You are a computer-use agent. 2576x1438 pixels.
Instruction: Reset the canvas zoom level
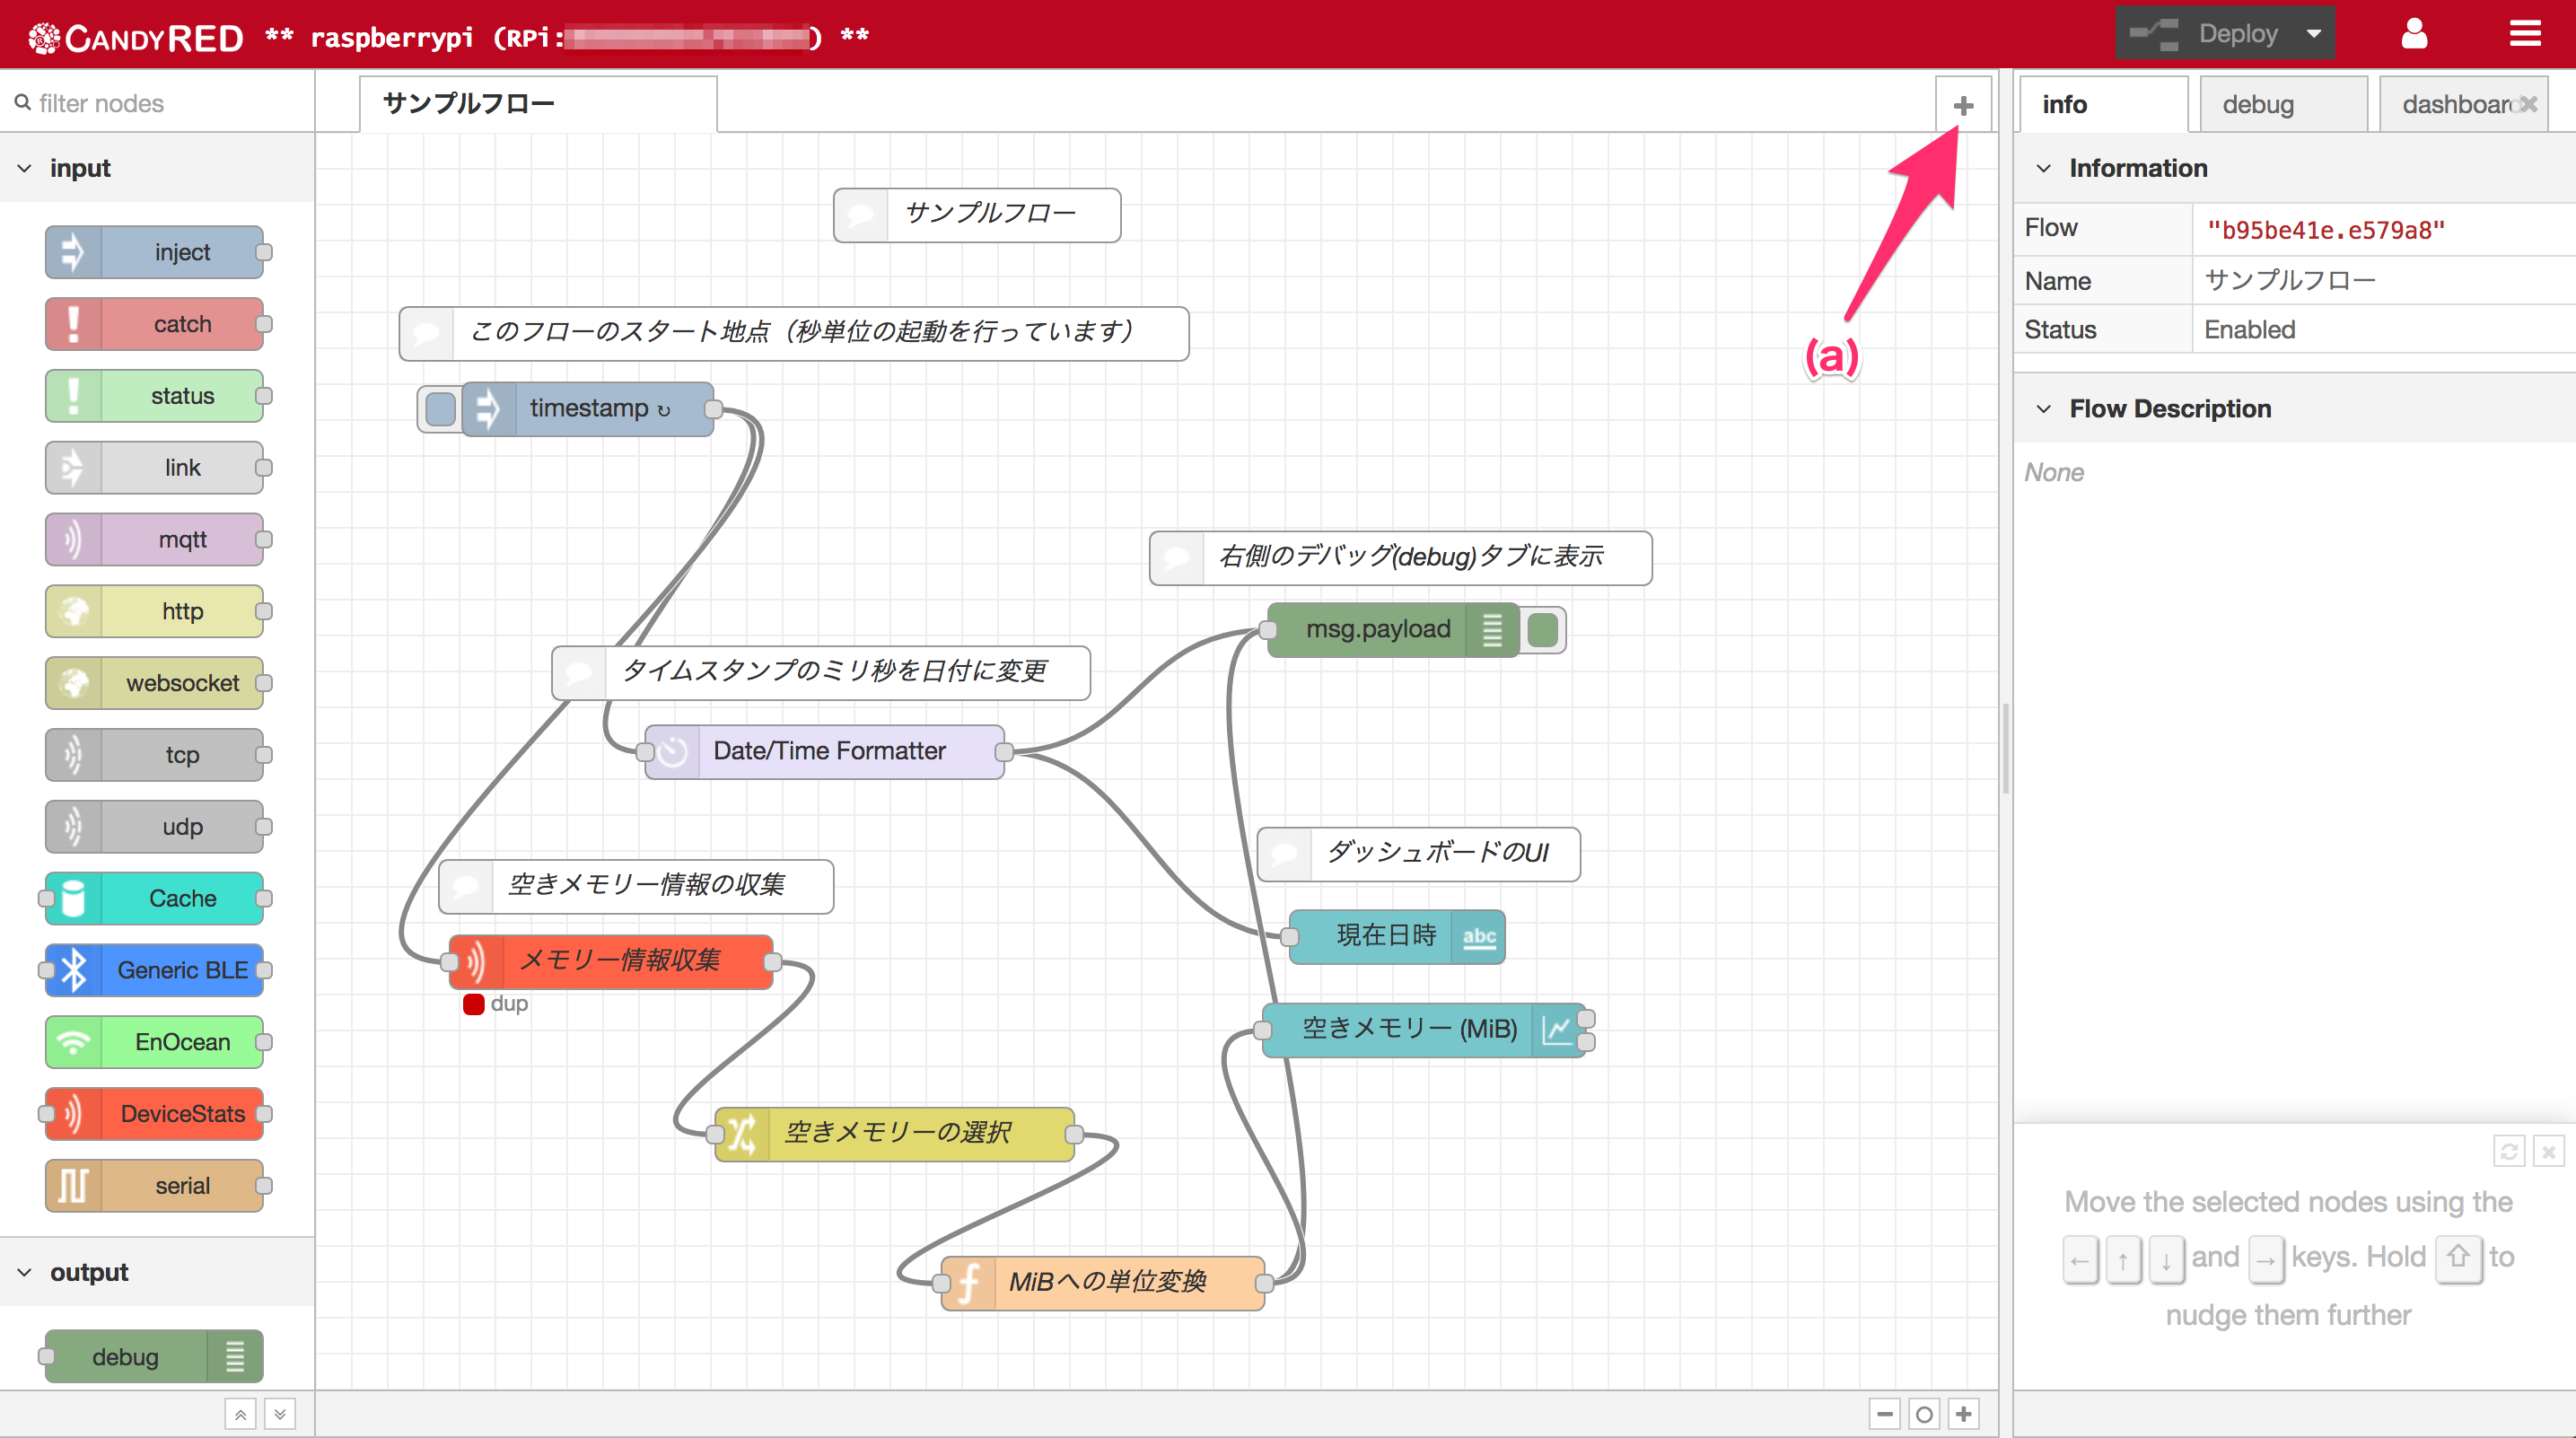1924,1414
